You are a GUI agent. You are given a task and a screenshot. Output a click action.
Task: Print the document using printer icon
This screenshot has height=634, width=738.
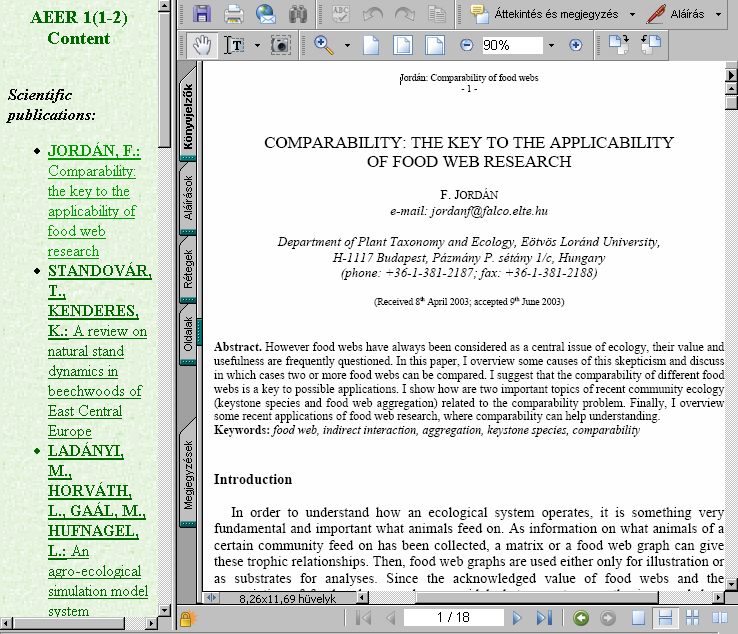(233, 14)
